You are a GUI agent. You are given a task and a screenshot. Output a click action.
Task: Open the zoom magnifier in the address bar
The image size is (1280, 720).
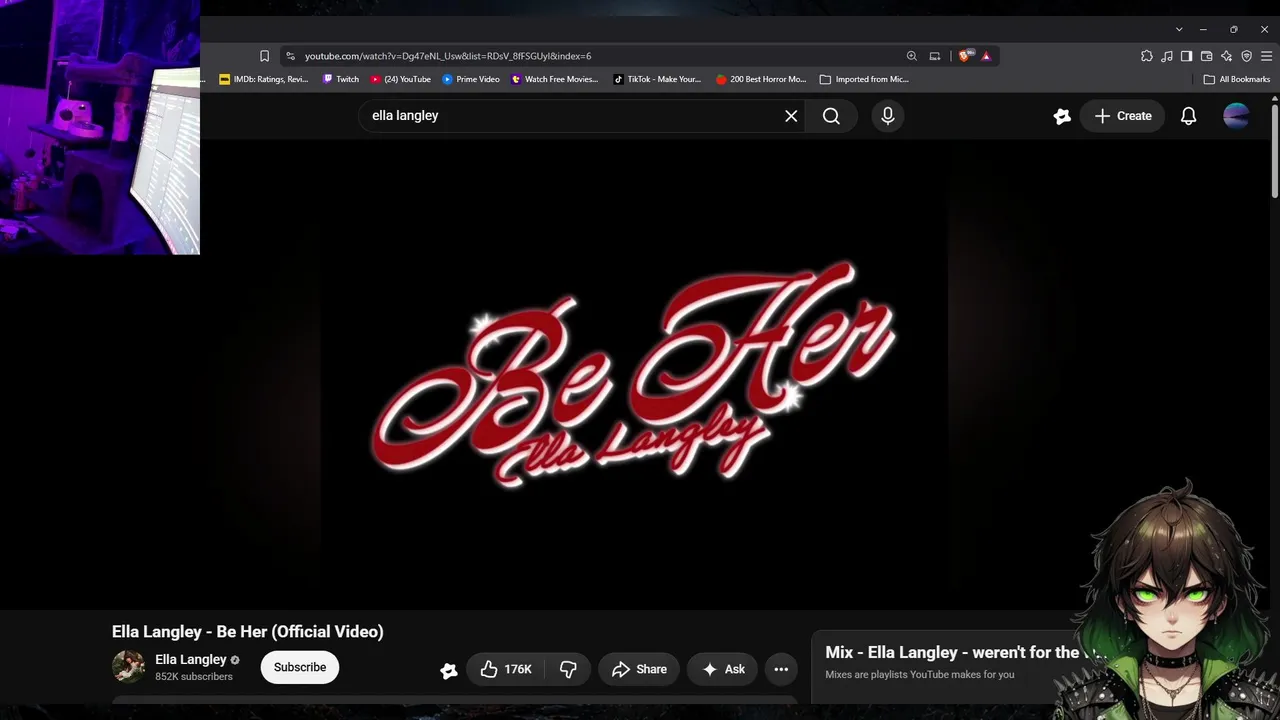point(911,56)
